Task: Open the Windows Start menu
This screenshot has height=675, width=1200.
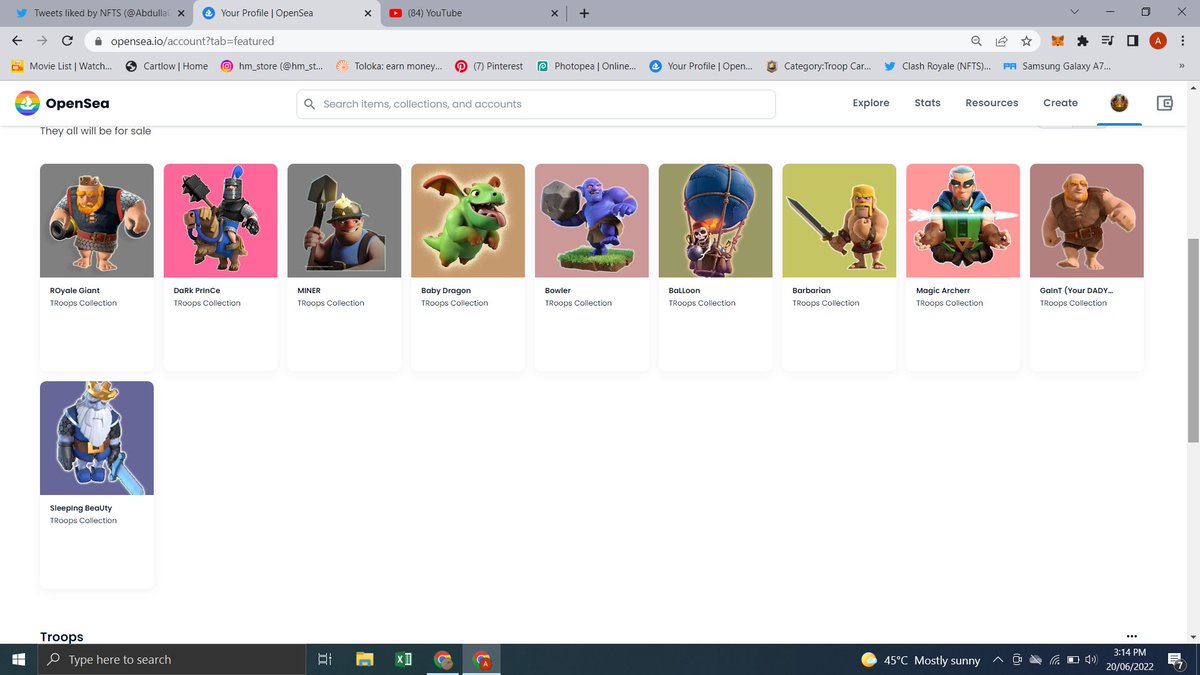Action: pyautogui.click(x=18, y=660)
